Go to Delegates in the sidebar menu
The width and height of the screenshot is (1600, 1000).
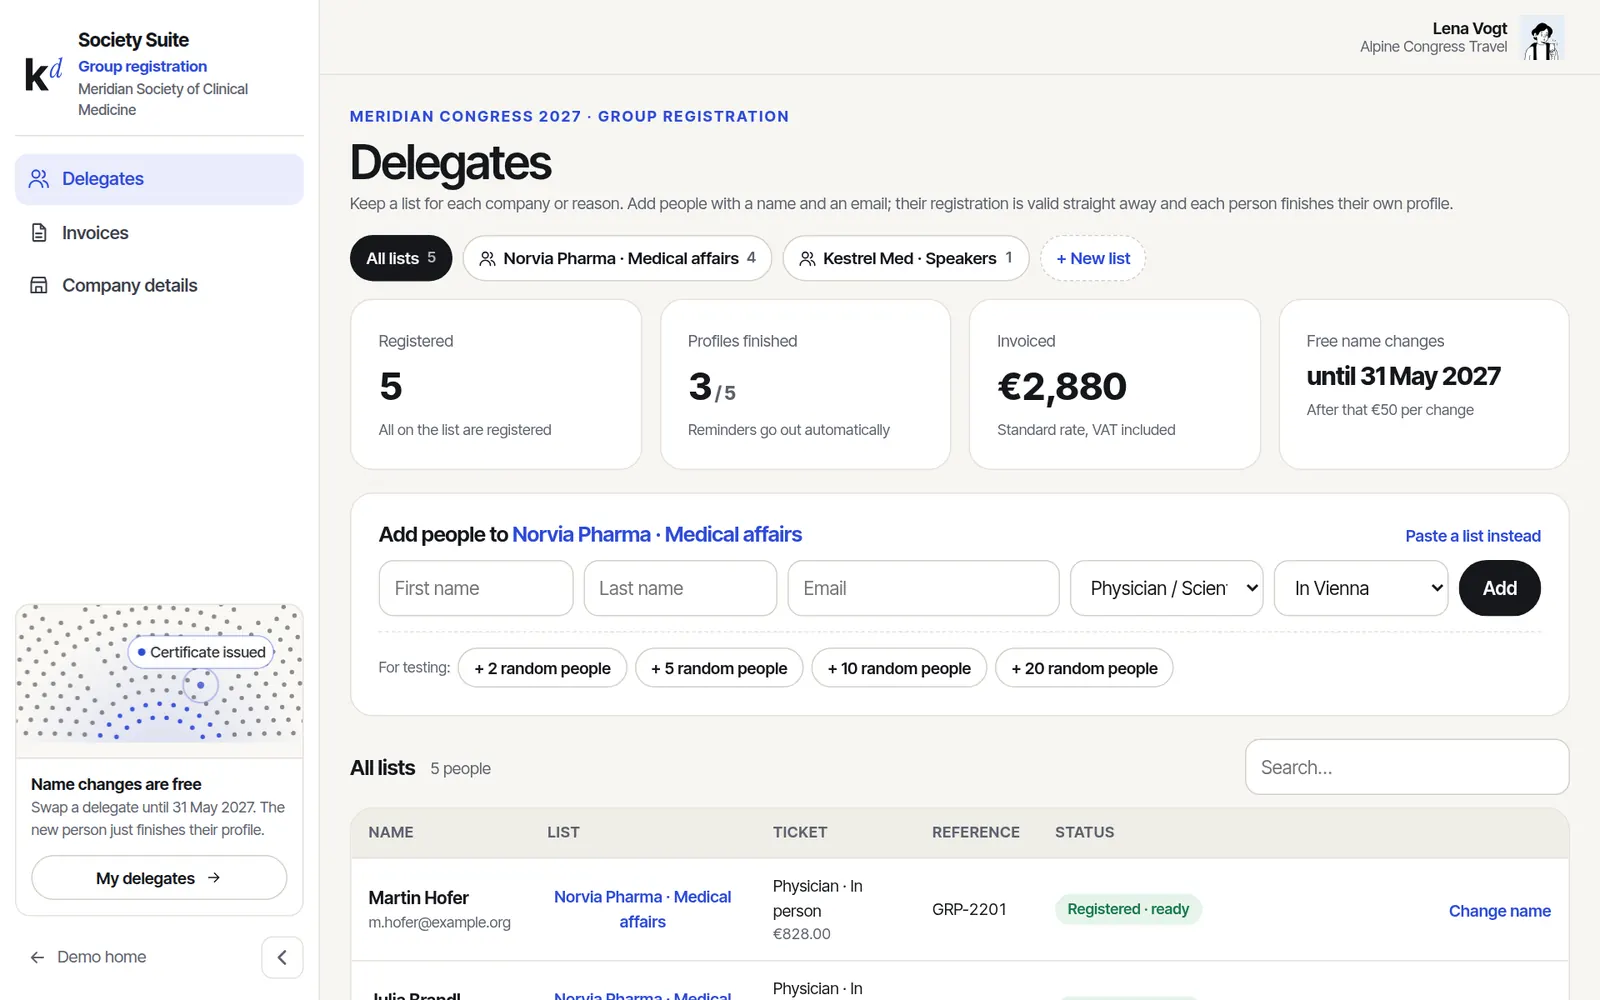point(159,179)
